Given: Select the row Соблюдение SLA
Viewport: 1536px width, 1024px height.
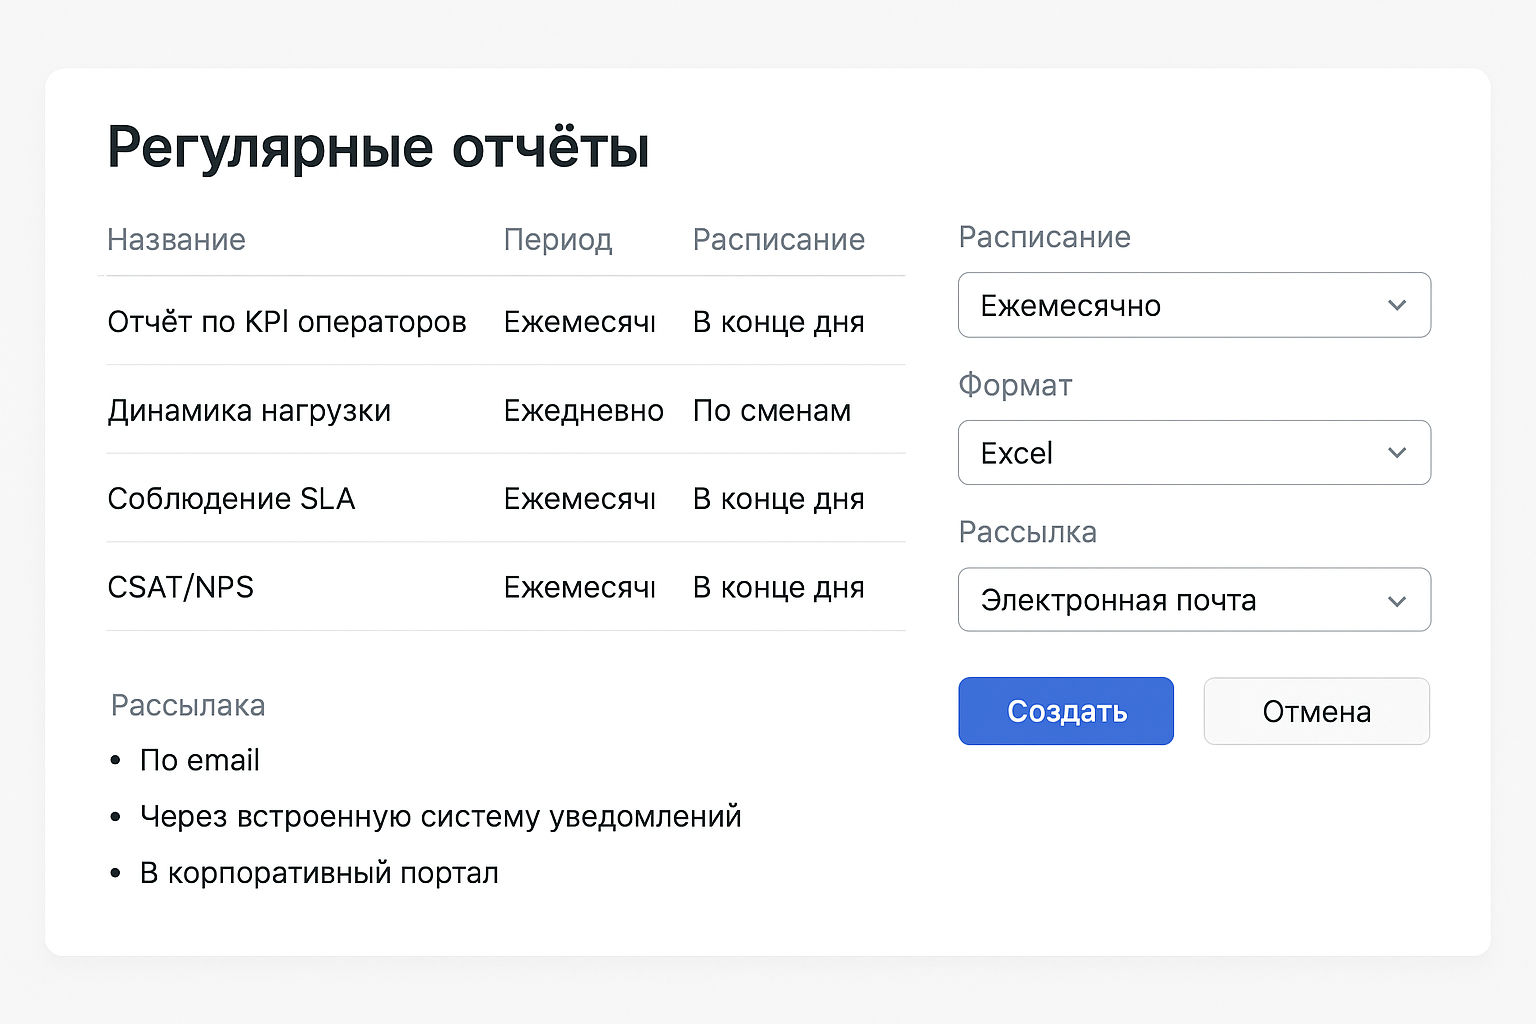Looking at the screenshot, I should pyautogui.click(x=506, y=498).
